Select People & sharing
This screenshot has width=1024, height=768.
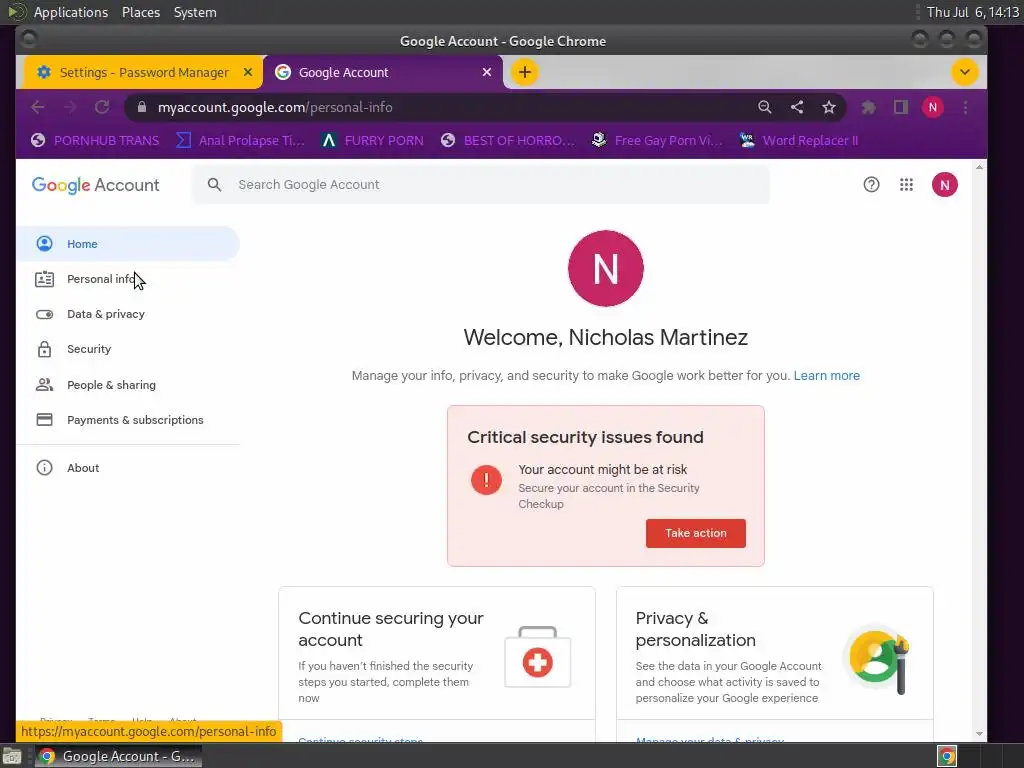coord(128,385)
